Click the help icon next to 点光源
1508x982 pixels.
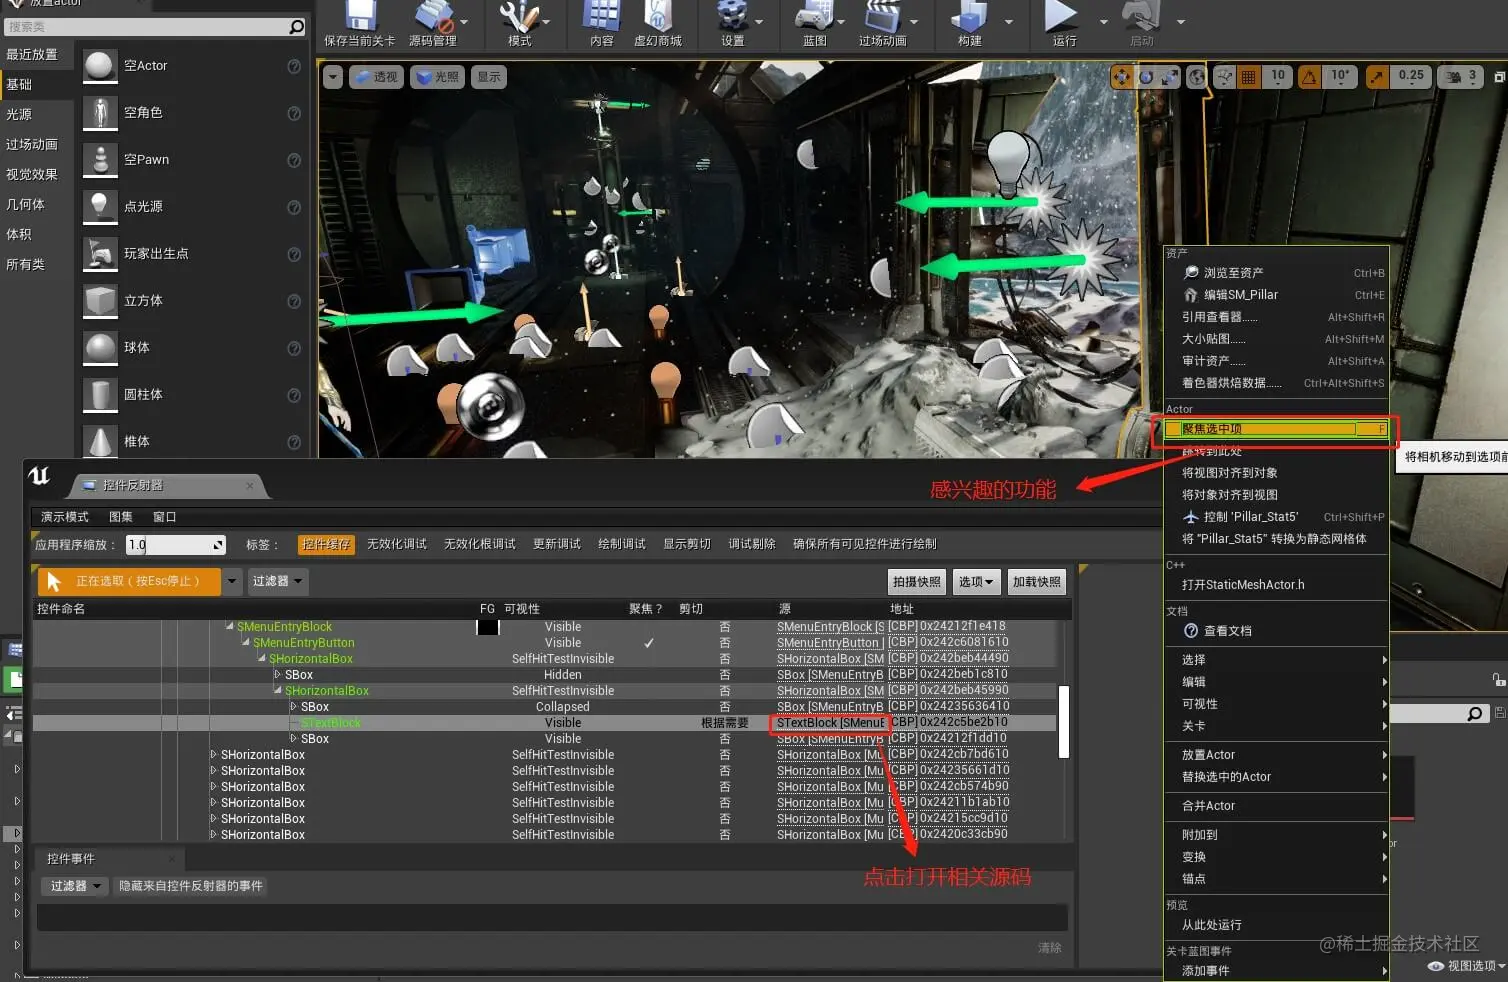click(x=294, y=207)
